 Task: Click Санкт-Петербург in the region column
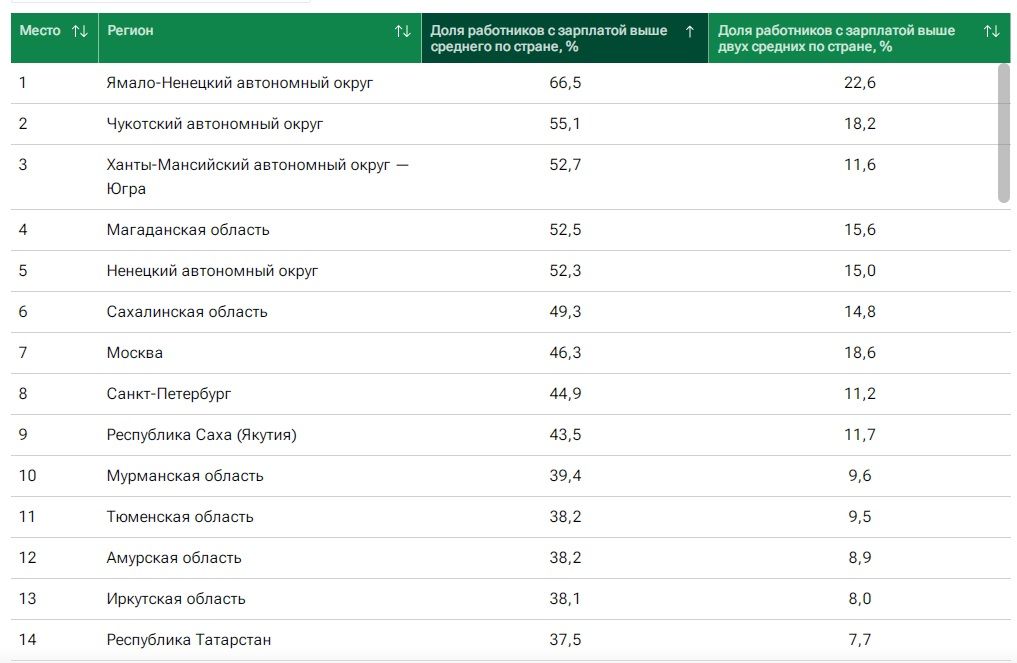coord(169,394)
